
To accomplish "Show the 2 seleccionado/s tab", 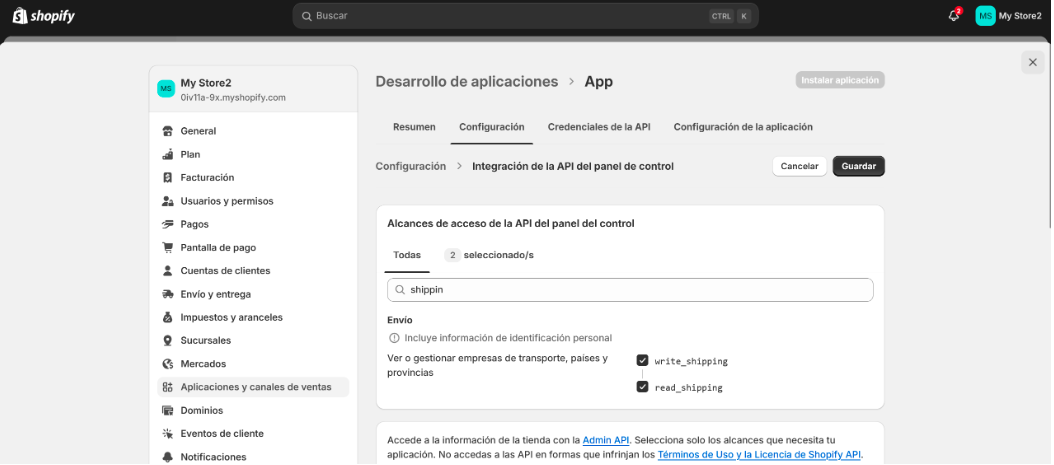I will click(489, 255).
